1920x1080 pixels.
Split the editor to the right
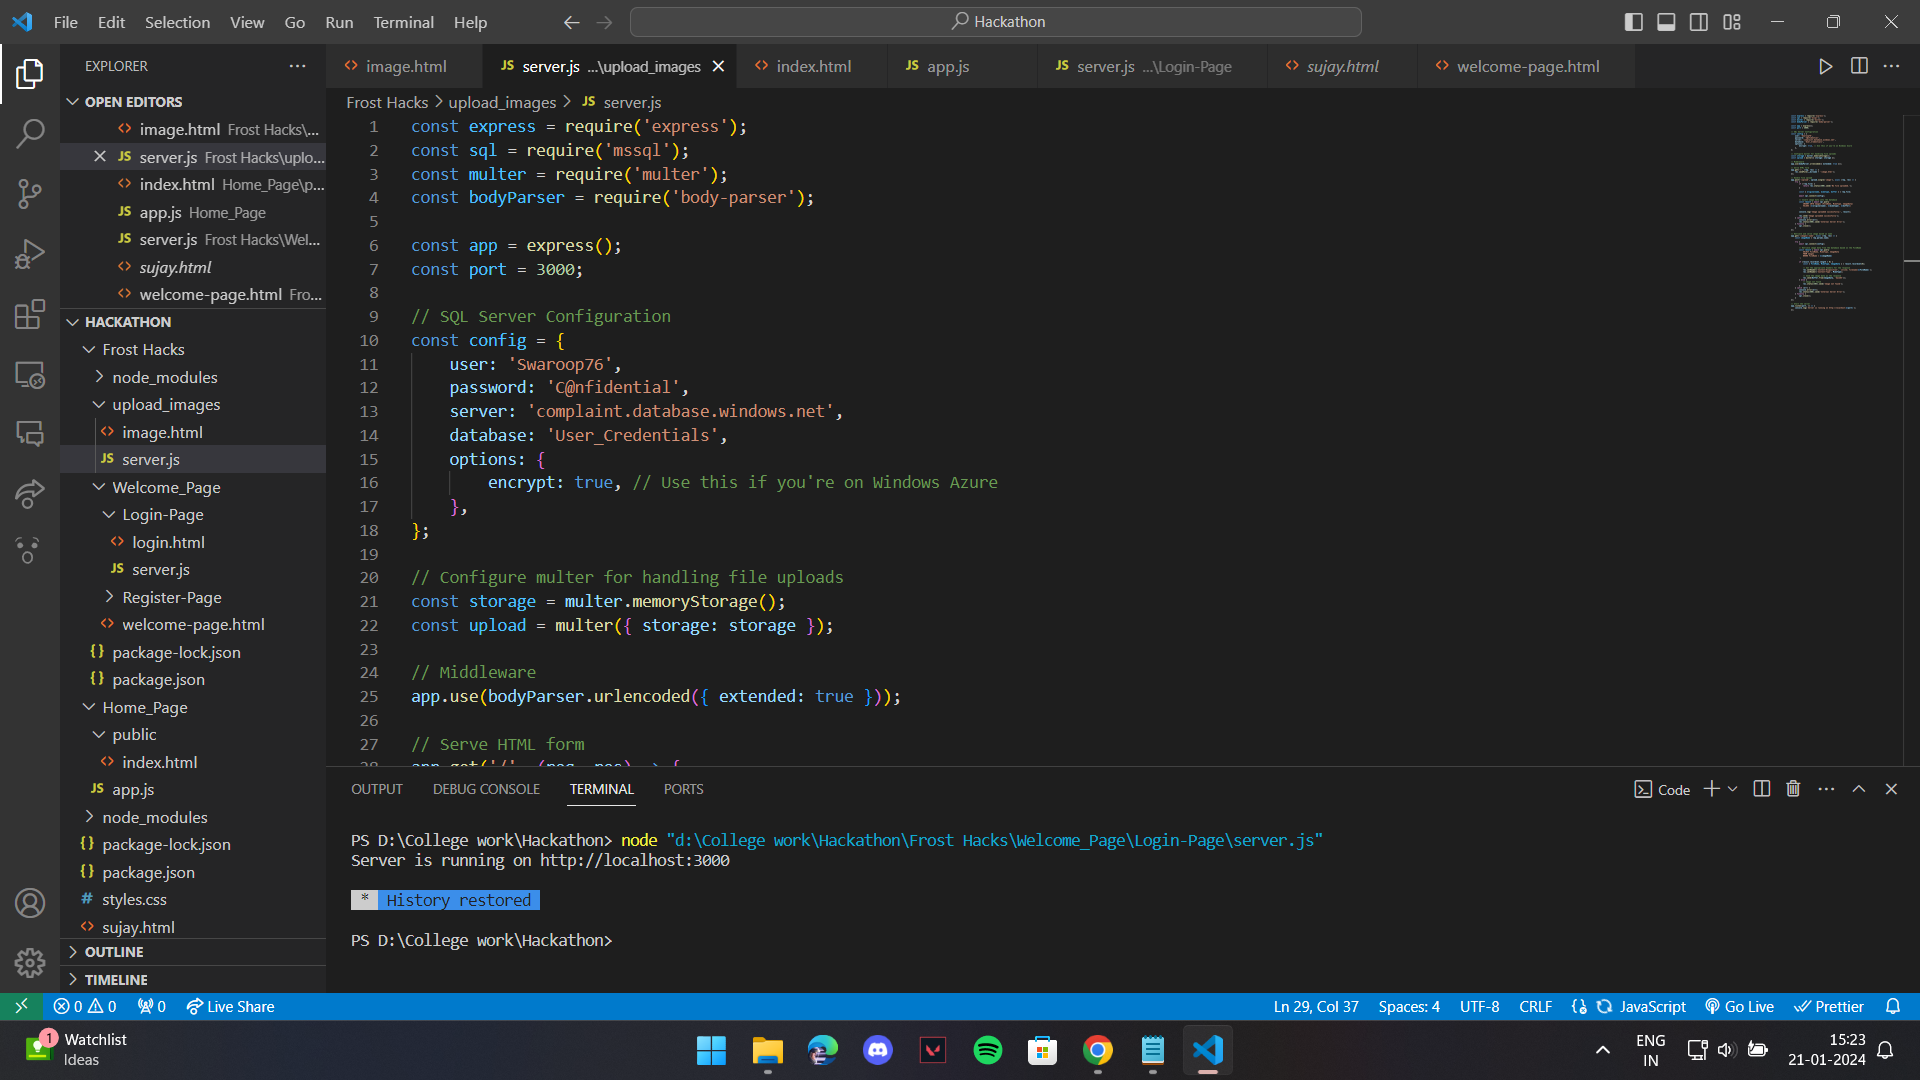pos(1859,66)
